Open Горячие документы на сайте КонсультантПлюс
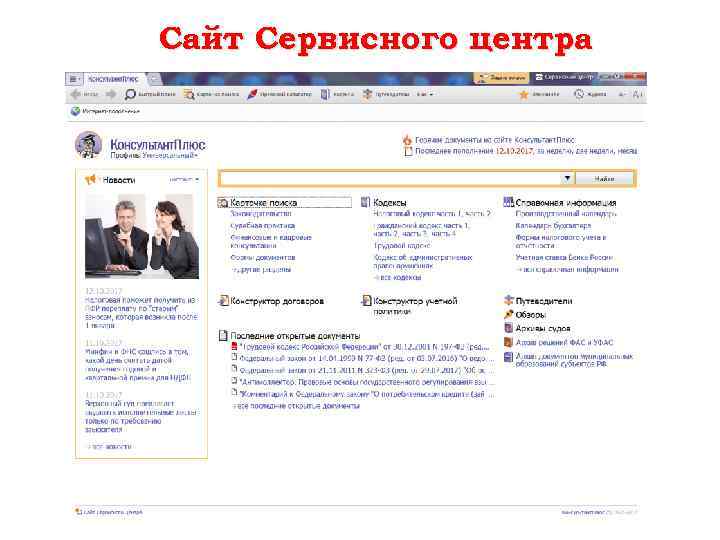720x540 pixels. (495, 140)
